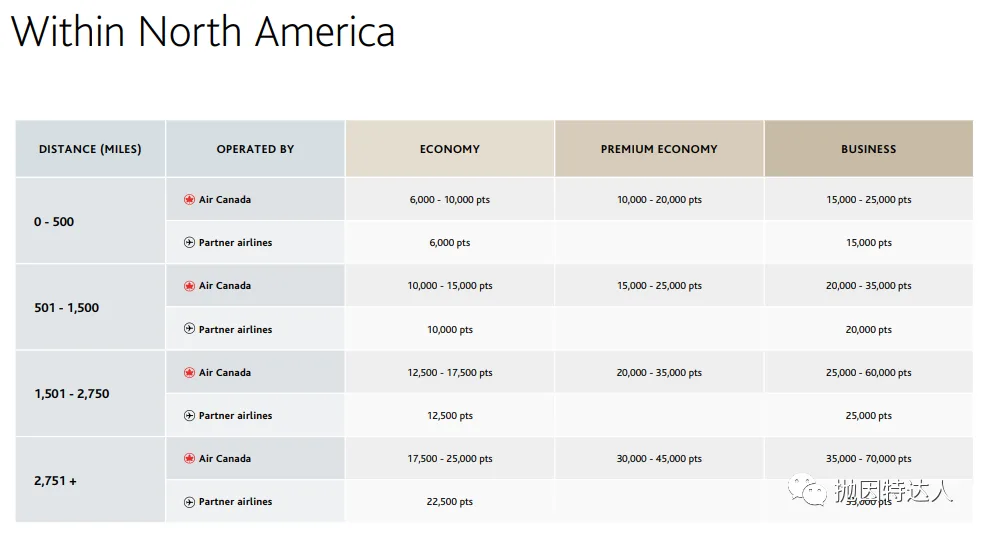985x534 pixels.
Task: Click Air Canada maple leaf icon in 0 - 500 row
Action: (189, 200)
